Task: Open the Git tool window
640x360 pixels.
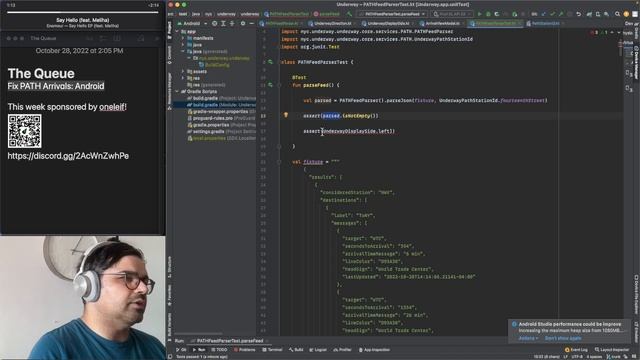Action: [181, 350]
